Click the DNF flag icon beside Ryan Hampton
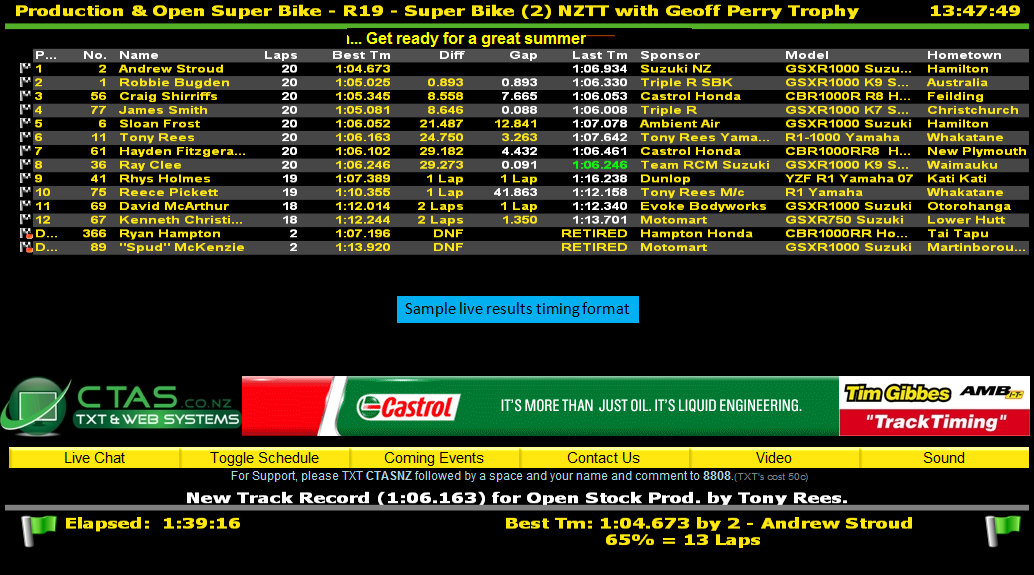The height and width of the screenshot is (575, 1034). click(x=26, y=233)
